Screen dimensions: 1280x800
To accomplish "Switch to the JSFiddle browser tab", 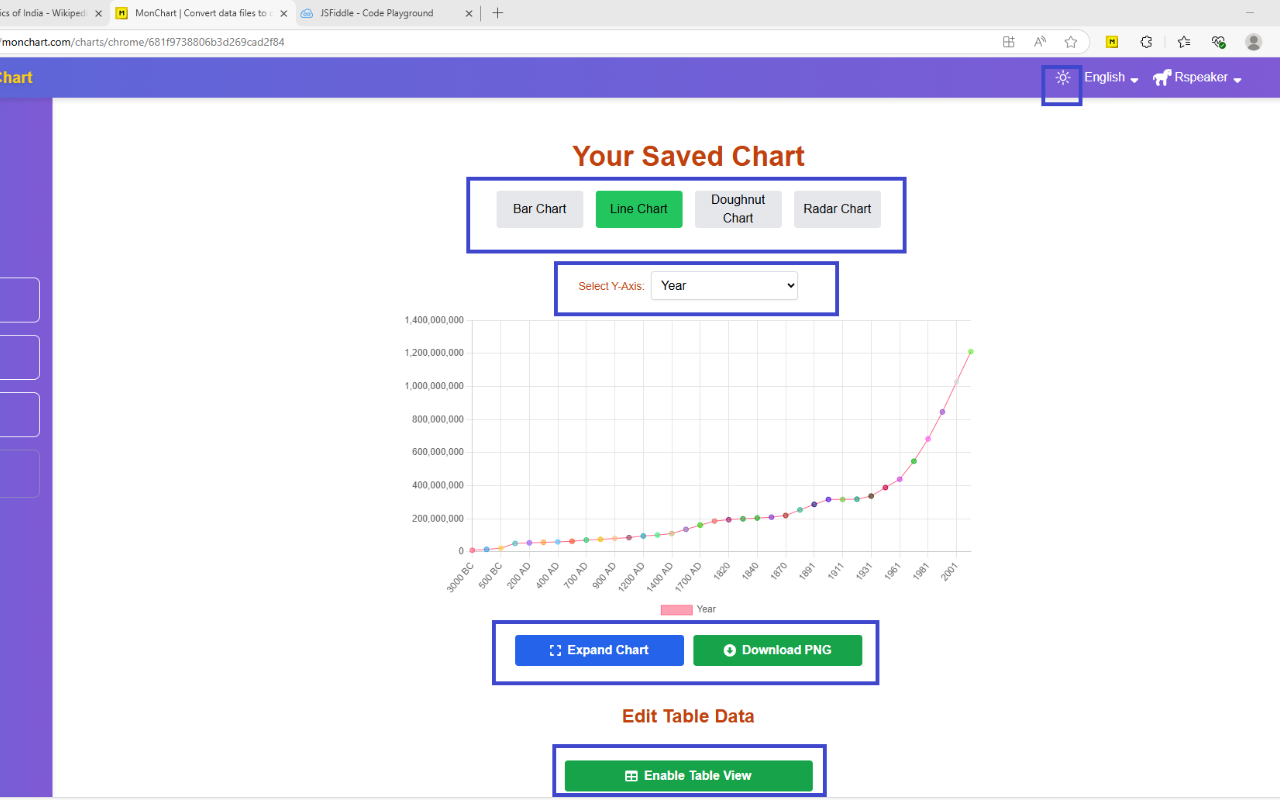I will click(380, 13).
